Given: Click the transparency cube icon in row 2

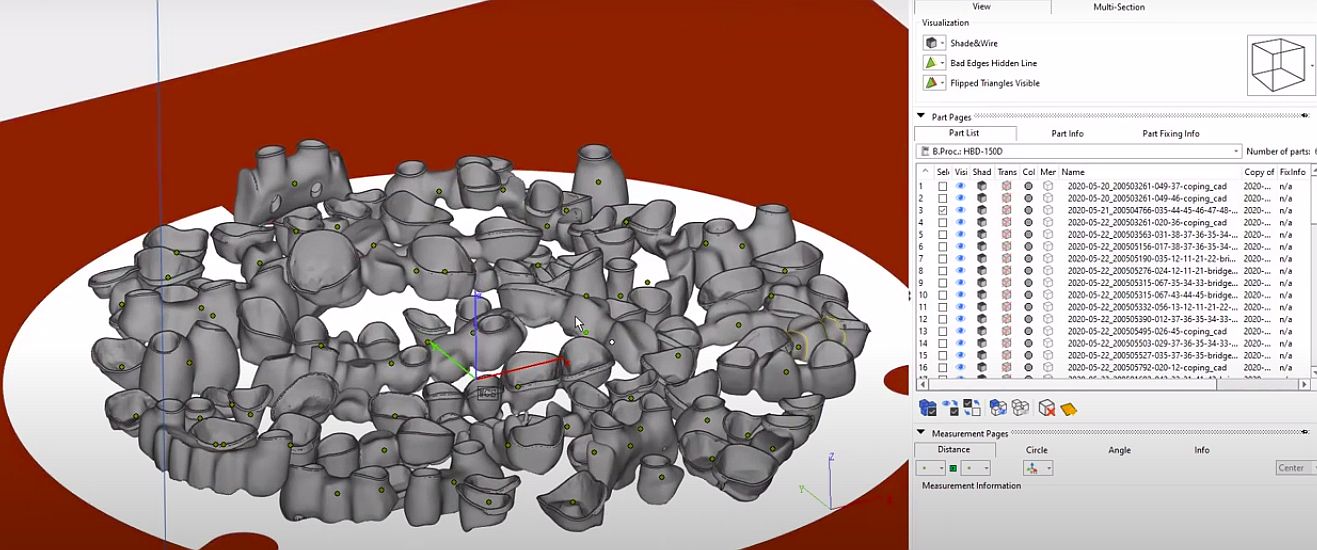Looking at the screenshot, I should coord(1006,199).
